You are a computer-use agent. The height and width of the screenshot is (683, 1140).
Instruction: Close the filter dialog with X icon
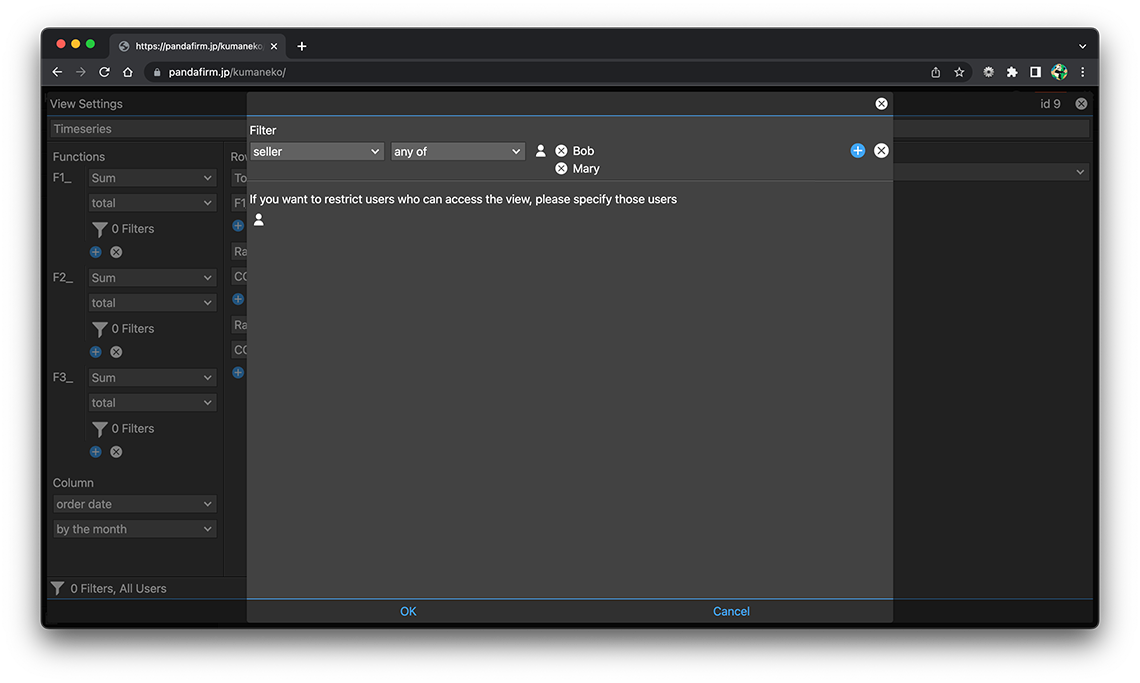pyautogui.click(x=881, y=104)
